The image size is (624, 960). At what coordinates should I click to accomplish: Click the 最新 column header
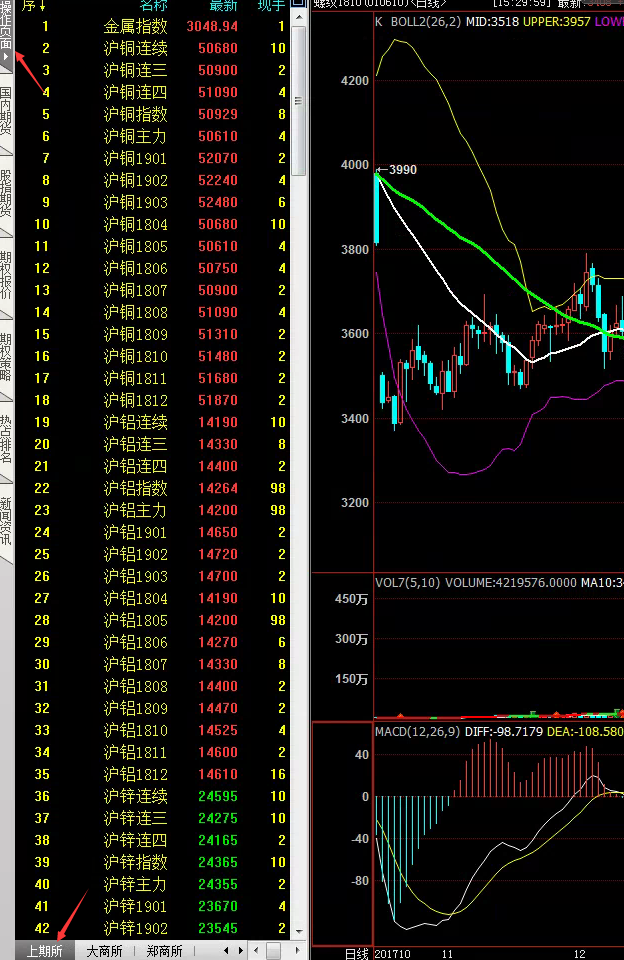click(x=223, y=6)
